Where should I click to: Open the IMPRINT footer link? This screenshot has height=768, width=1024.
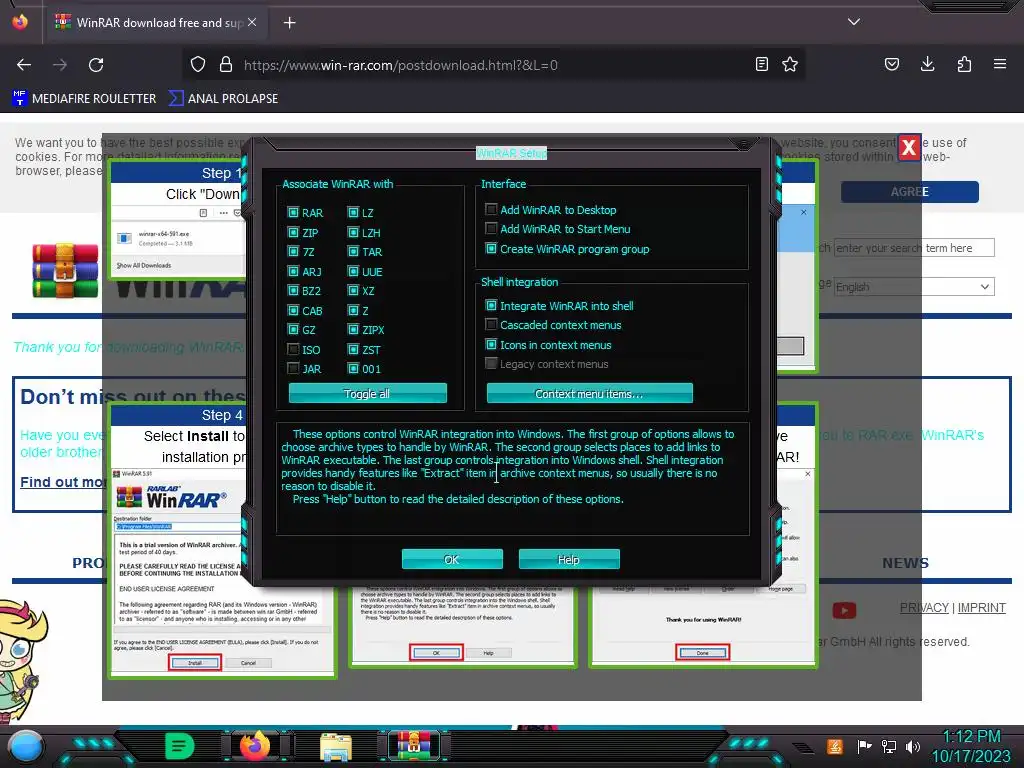pyautogui.click(x=982, y=608)
